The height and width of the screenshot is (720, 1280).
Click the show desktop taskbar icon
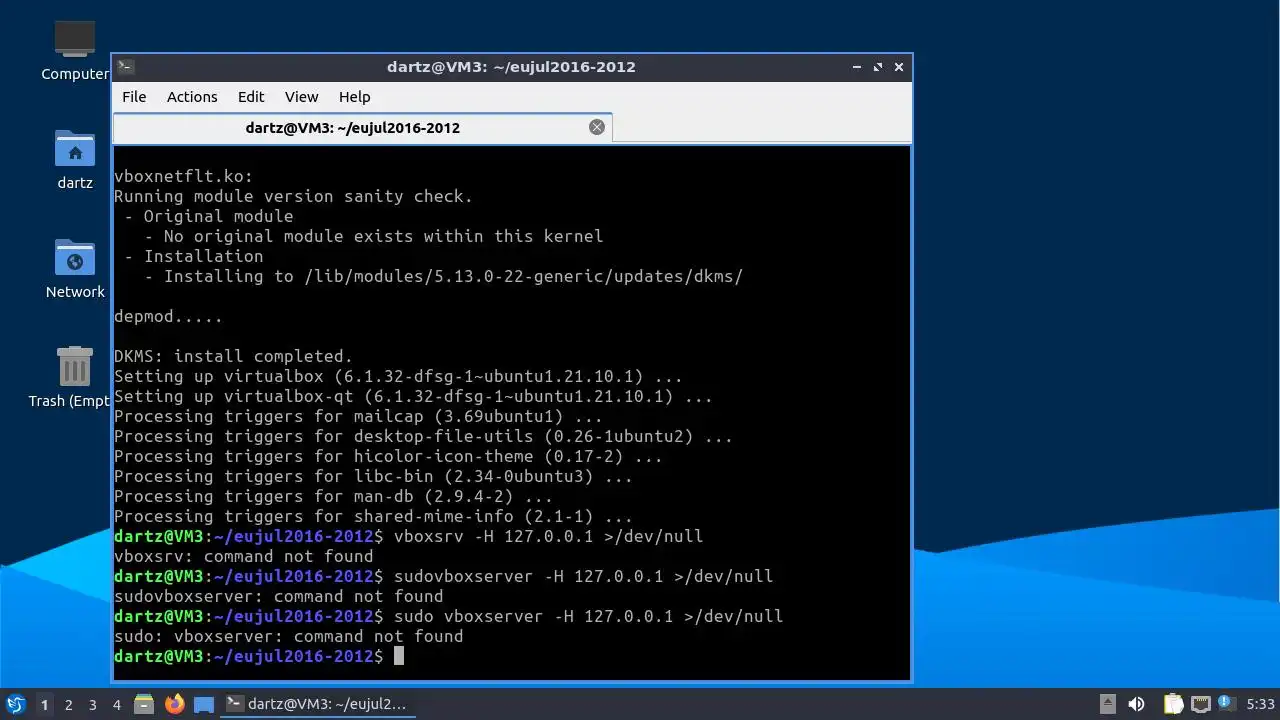coord(204,704)
